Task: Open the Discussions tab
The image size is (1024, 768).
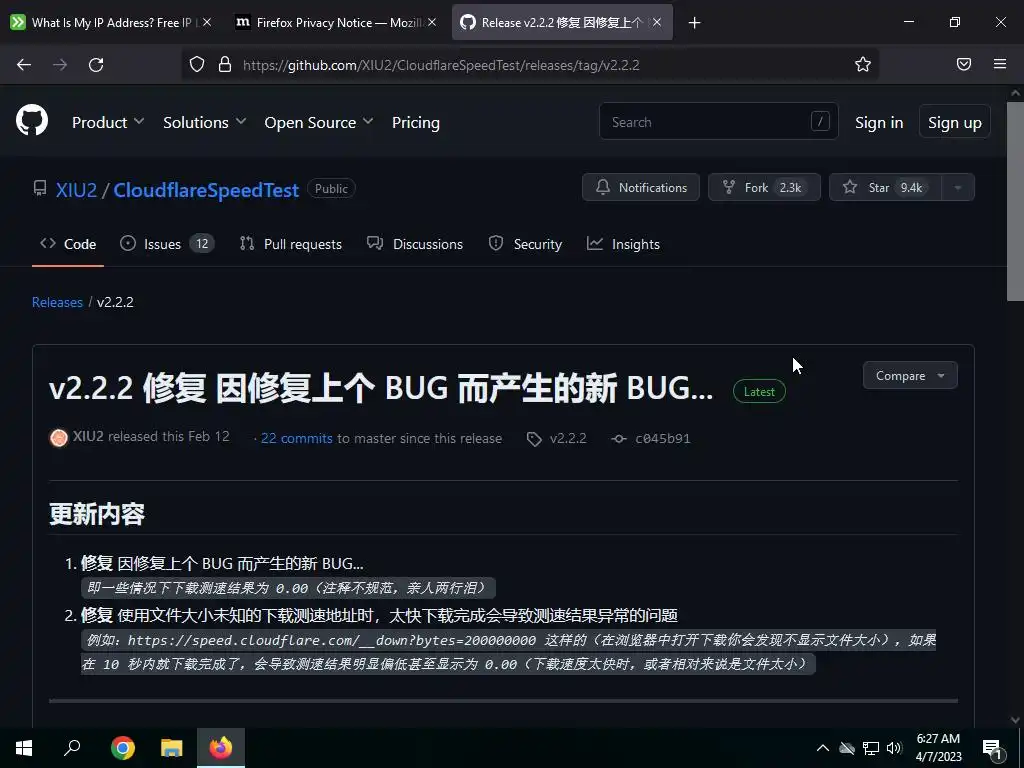Action: pyautogui.click(x=415, y=244)
